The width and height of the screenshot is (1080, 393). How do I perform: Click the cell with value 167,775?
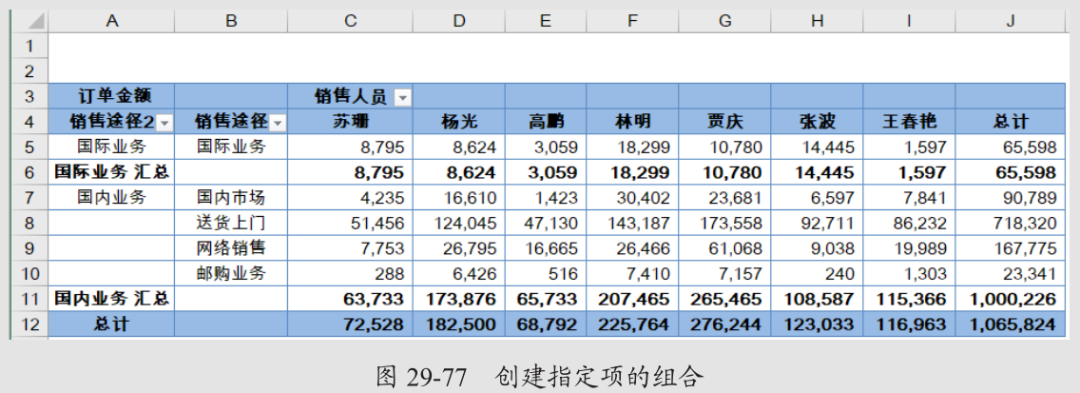1010,248
